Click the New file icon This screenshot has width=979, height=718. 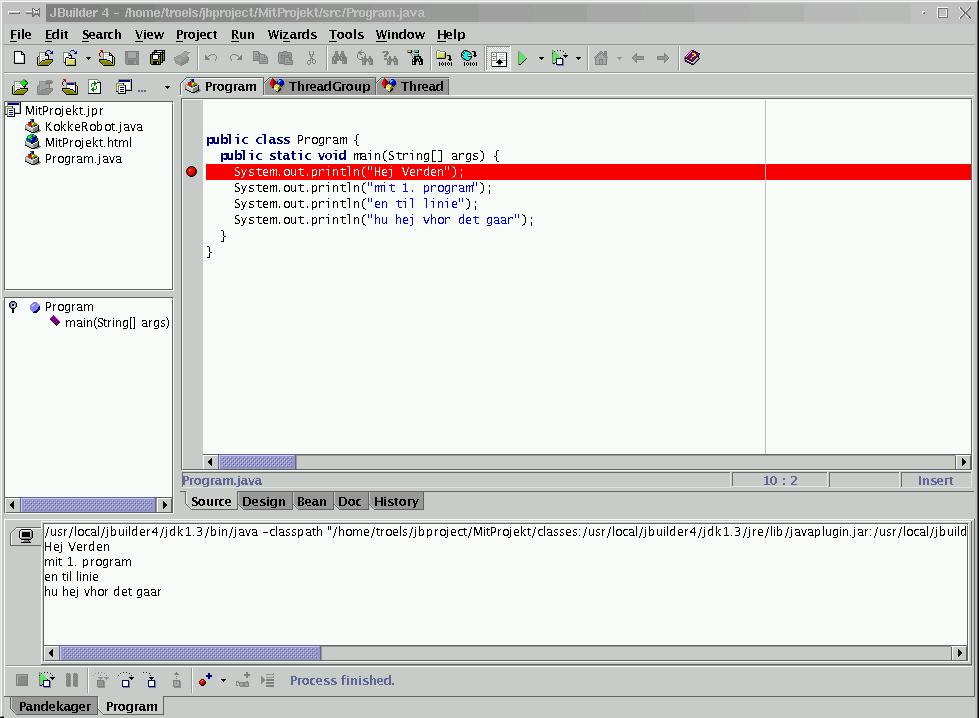tap(19, 59)
